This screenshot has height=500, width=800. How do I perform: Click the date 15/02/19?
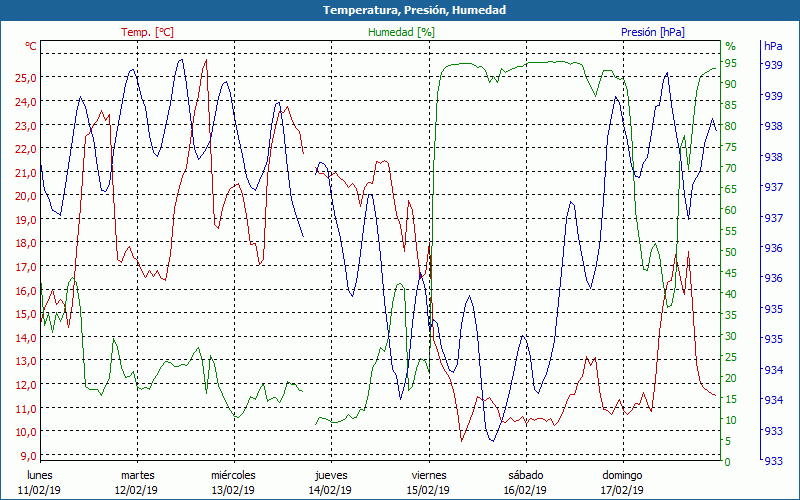pos(428,490)
